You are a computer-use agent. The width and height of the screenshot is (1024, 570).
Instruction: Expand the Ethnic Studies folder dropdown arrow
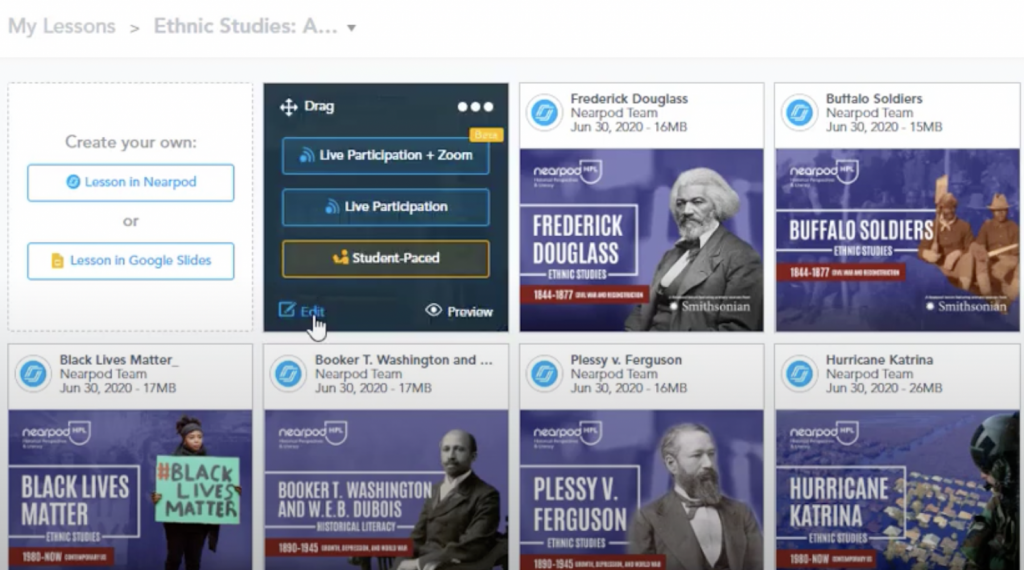pyautogui.click(x=351, y=28)
